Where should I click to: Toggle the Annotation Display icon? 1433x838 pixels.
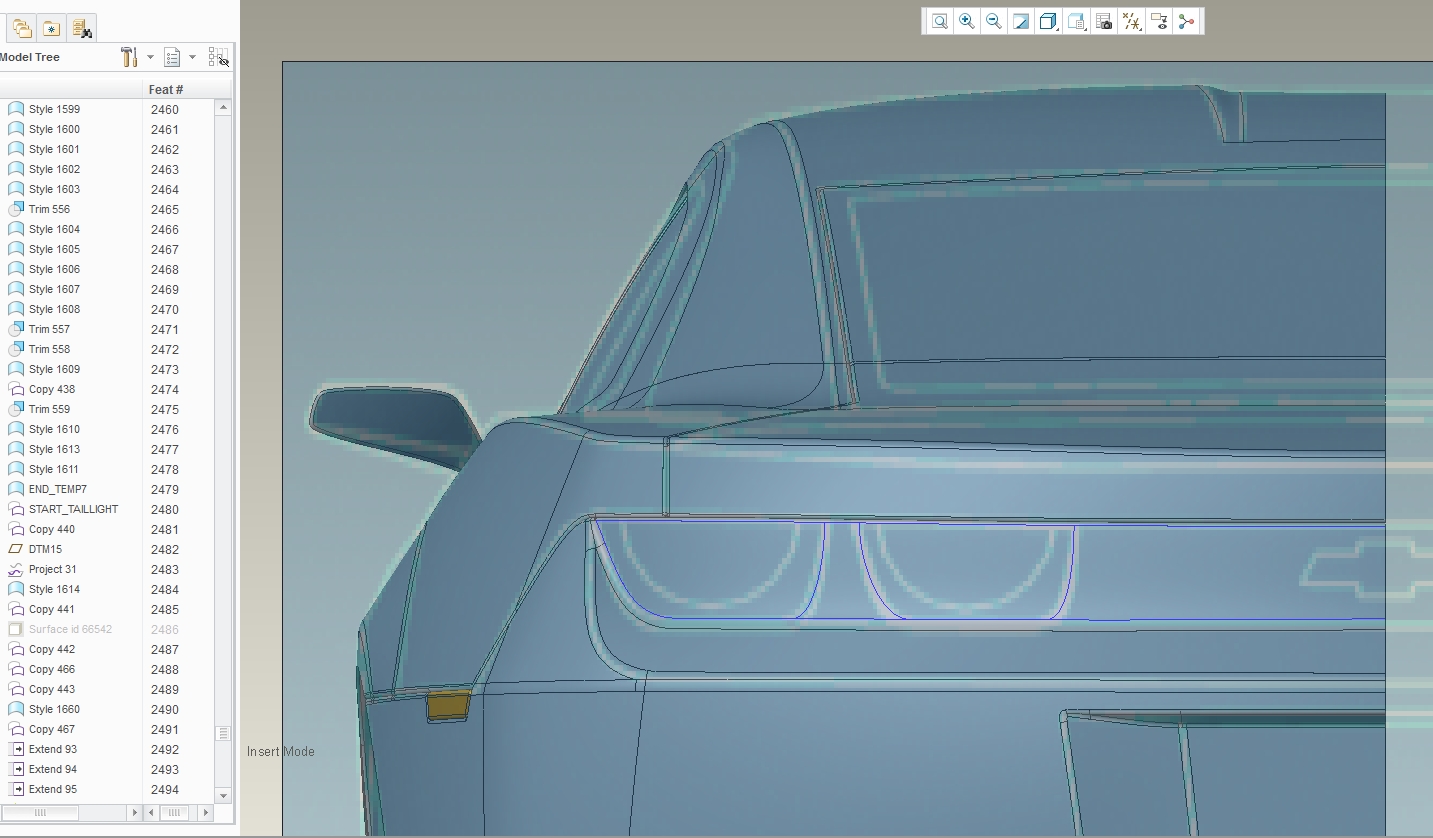tap(1159, 21)
